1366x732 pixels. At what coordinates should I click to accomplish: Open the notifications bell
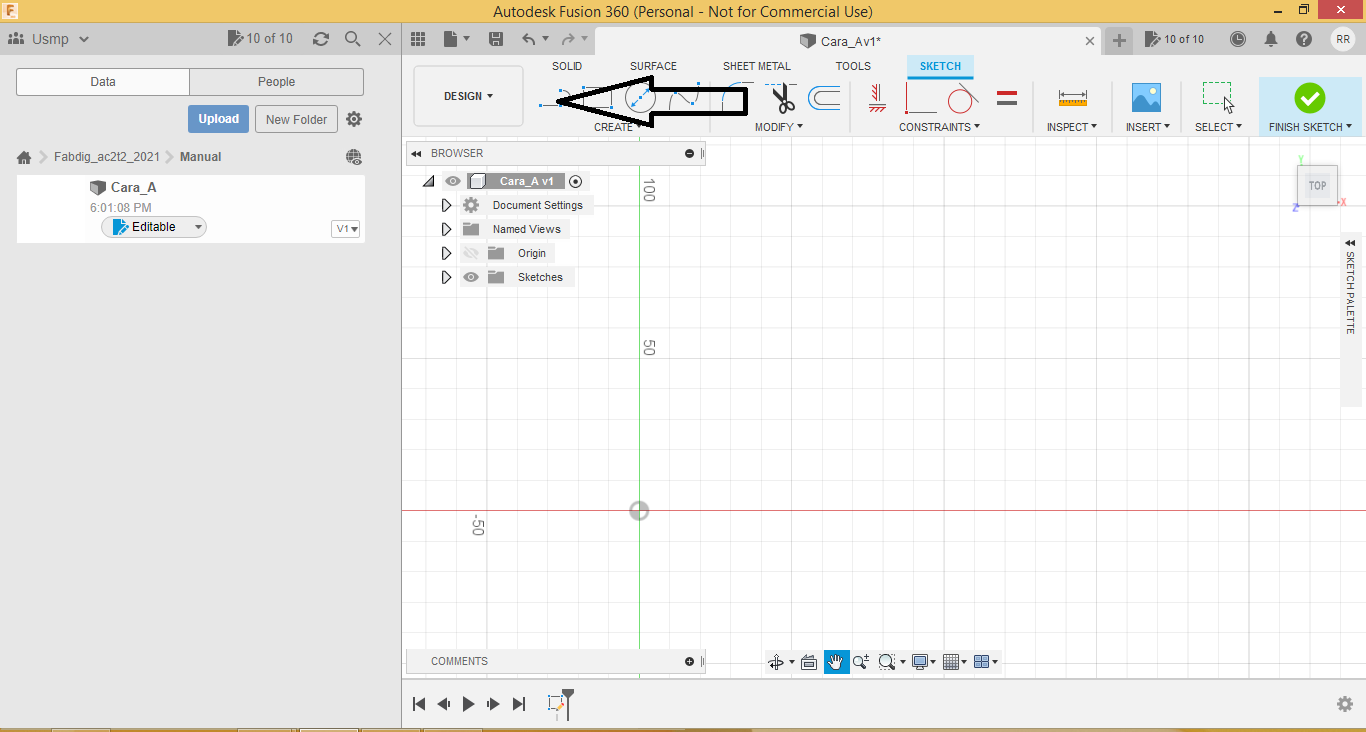tap(1271, 39)
